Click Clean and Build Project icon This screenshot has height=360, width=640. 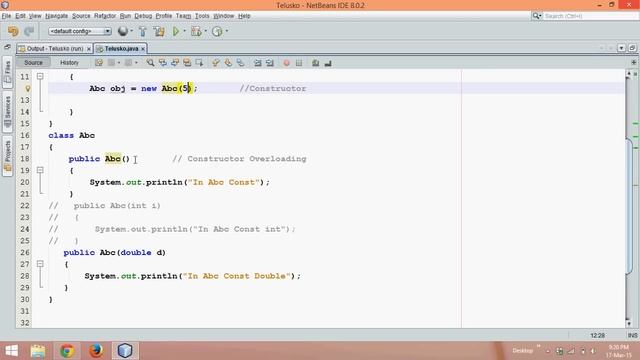pos(159,31)
